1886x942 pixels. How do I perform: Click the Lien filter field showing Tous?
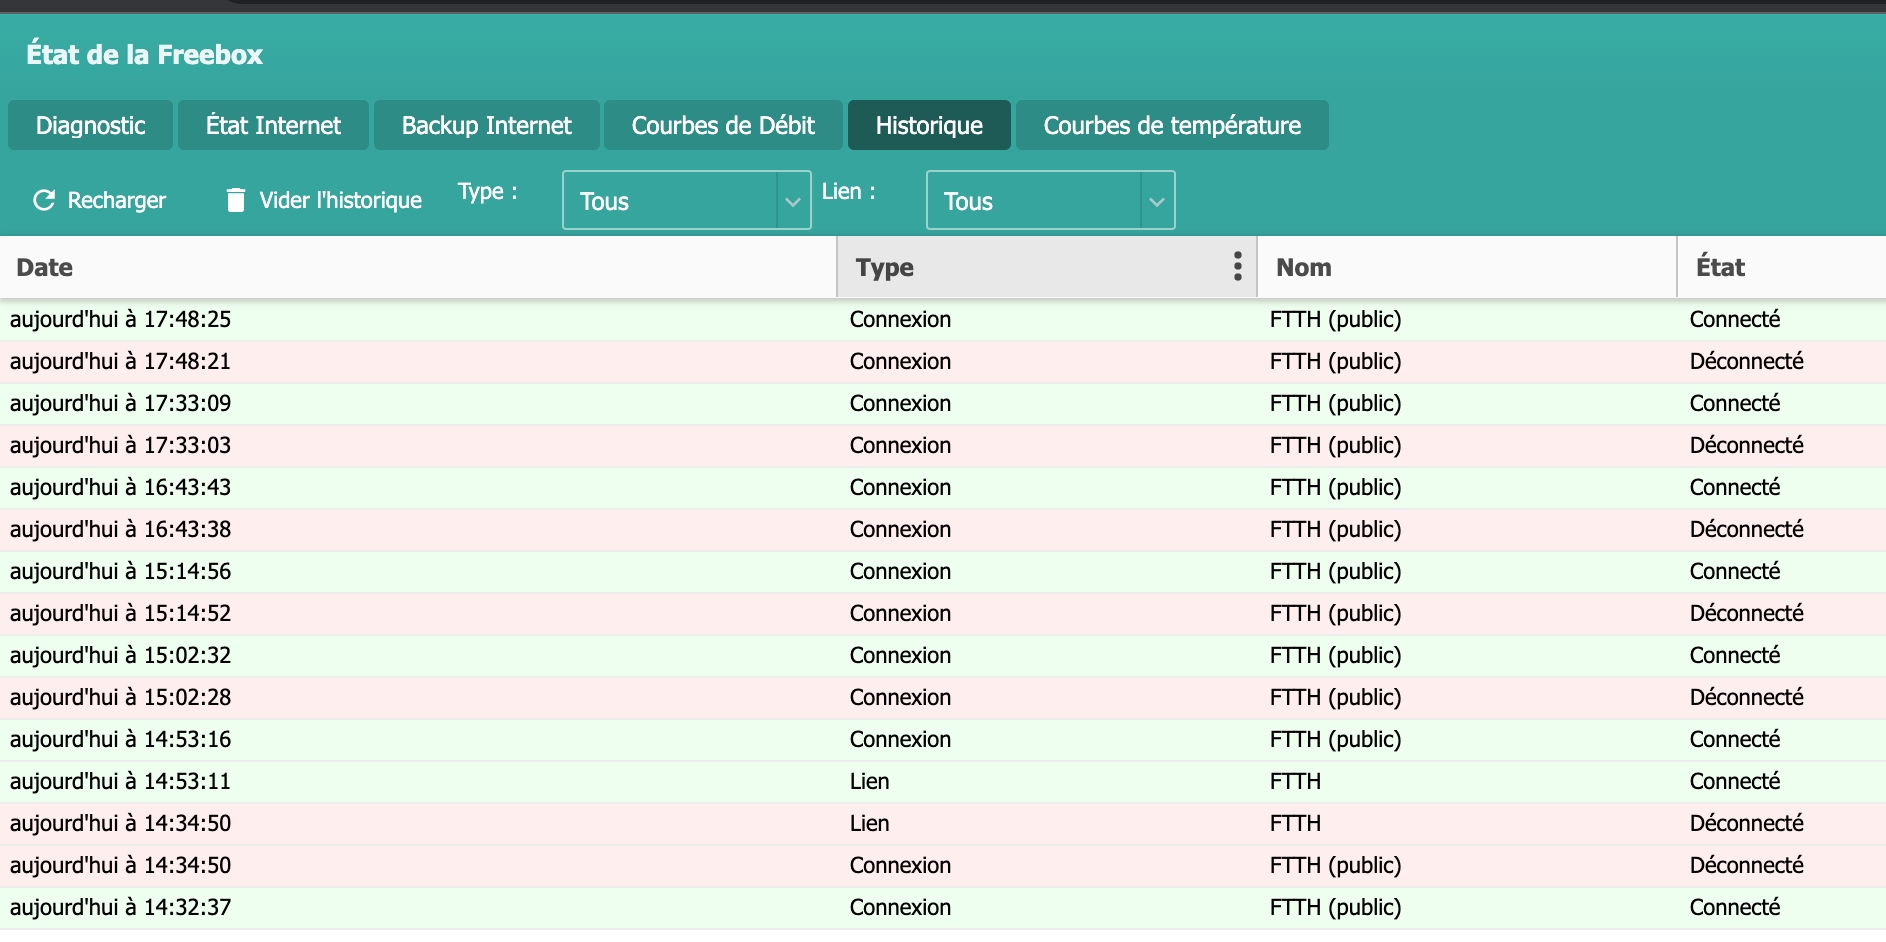[1034, 201]
